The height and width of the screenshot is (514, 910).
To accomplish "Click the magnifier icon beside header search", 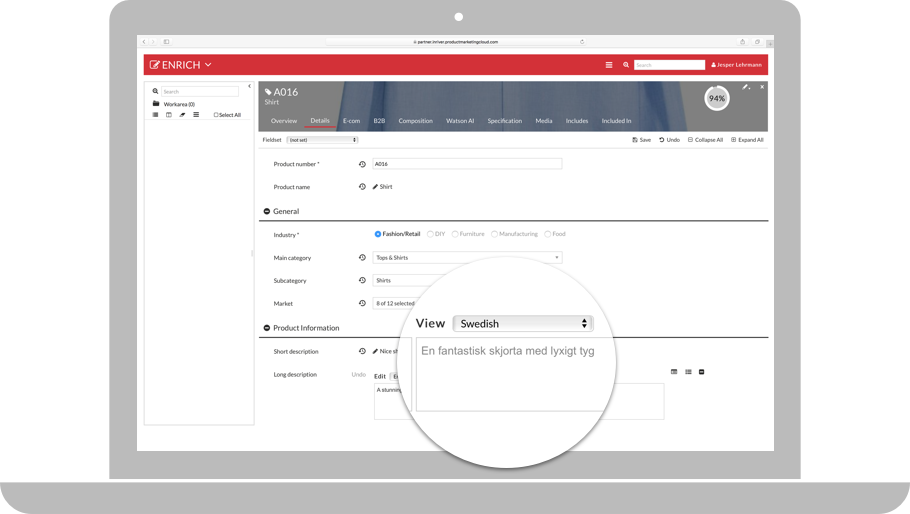I will [626, 65].
